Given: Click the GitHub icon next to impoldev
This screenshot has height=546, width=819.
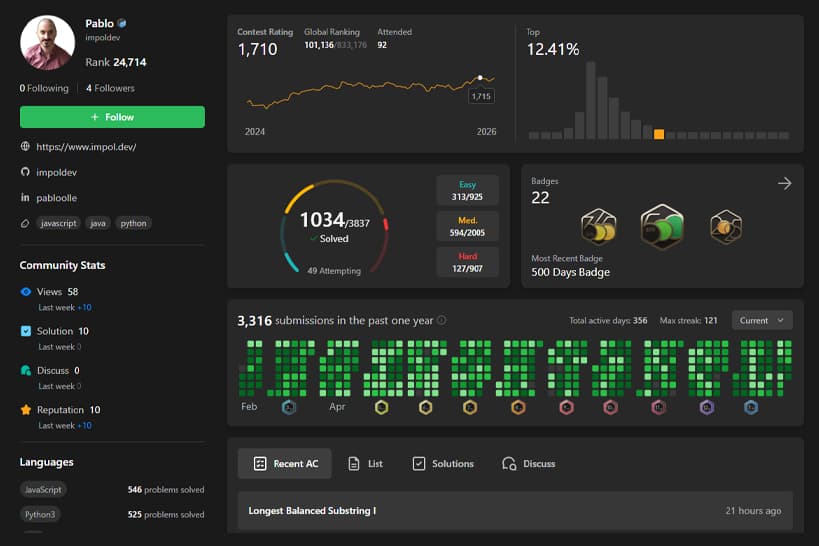Looking at the screenshot, I should pos(25,172).
